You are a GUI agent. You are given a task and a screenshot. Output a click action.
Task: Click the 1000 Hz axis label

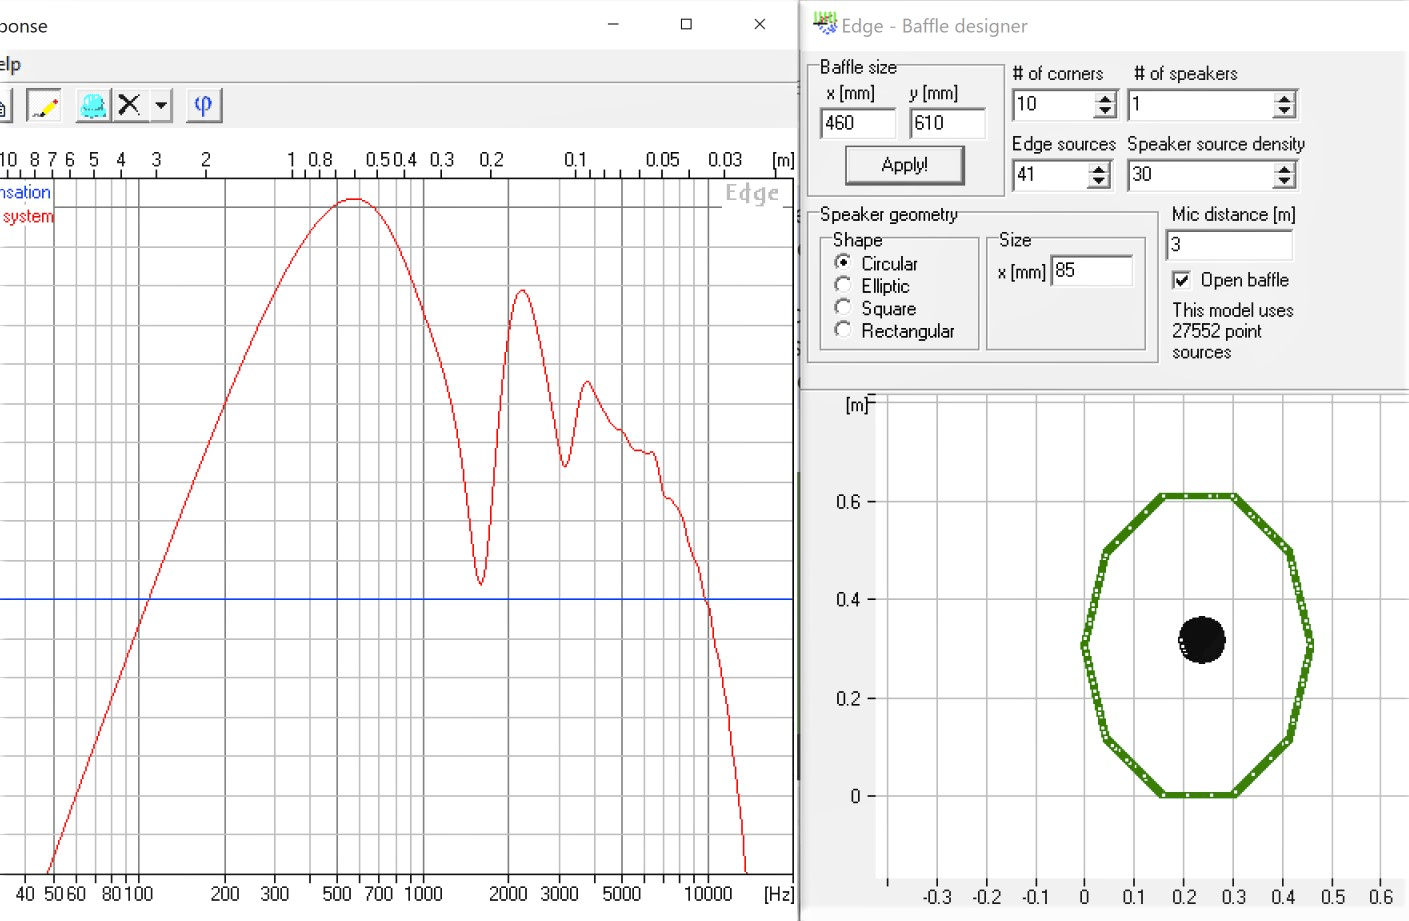coord(423,894)
